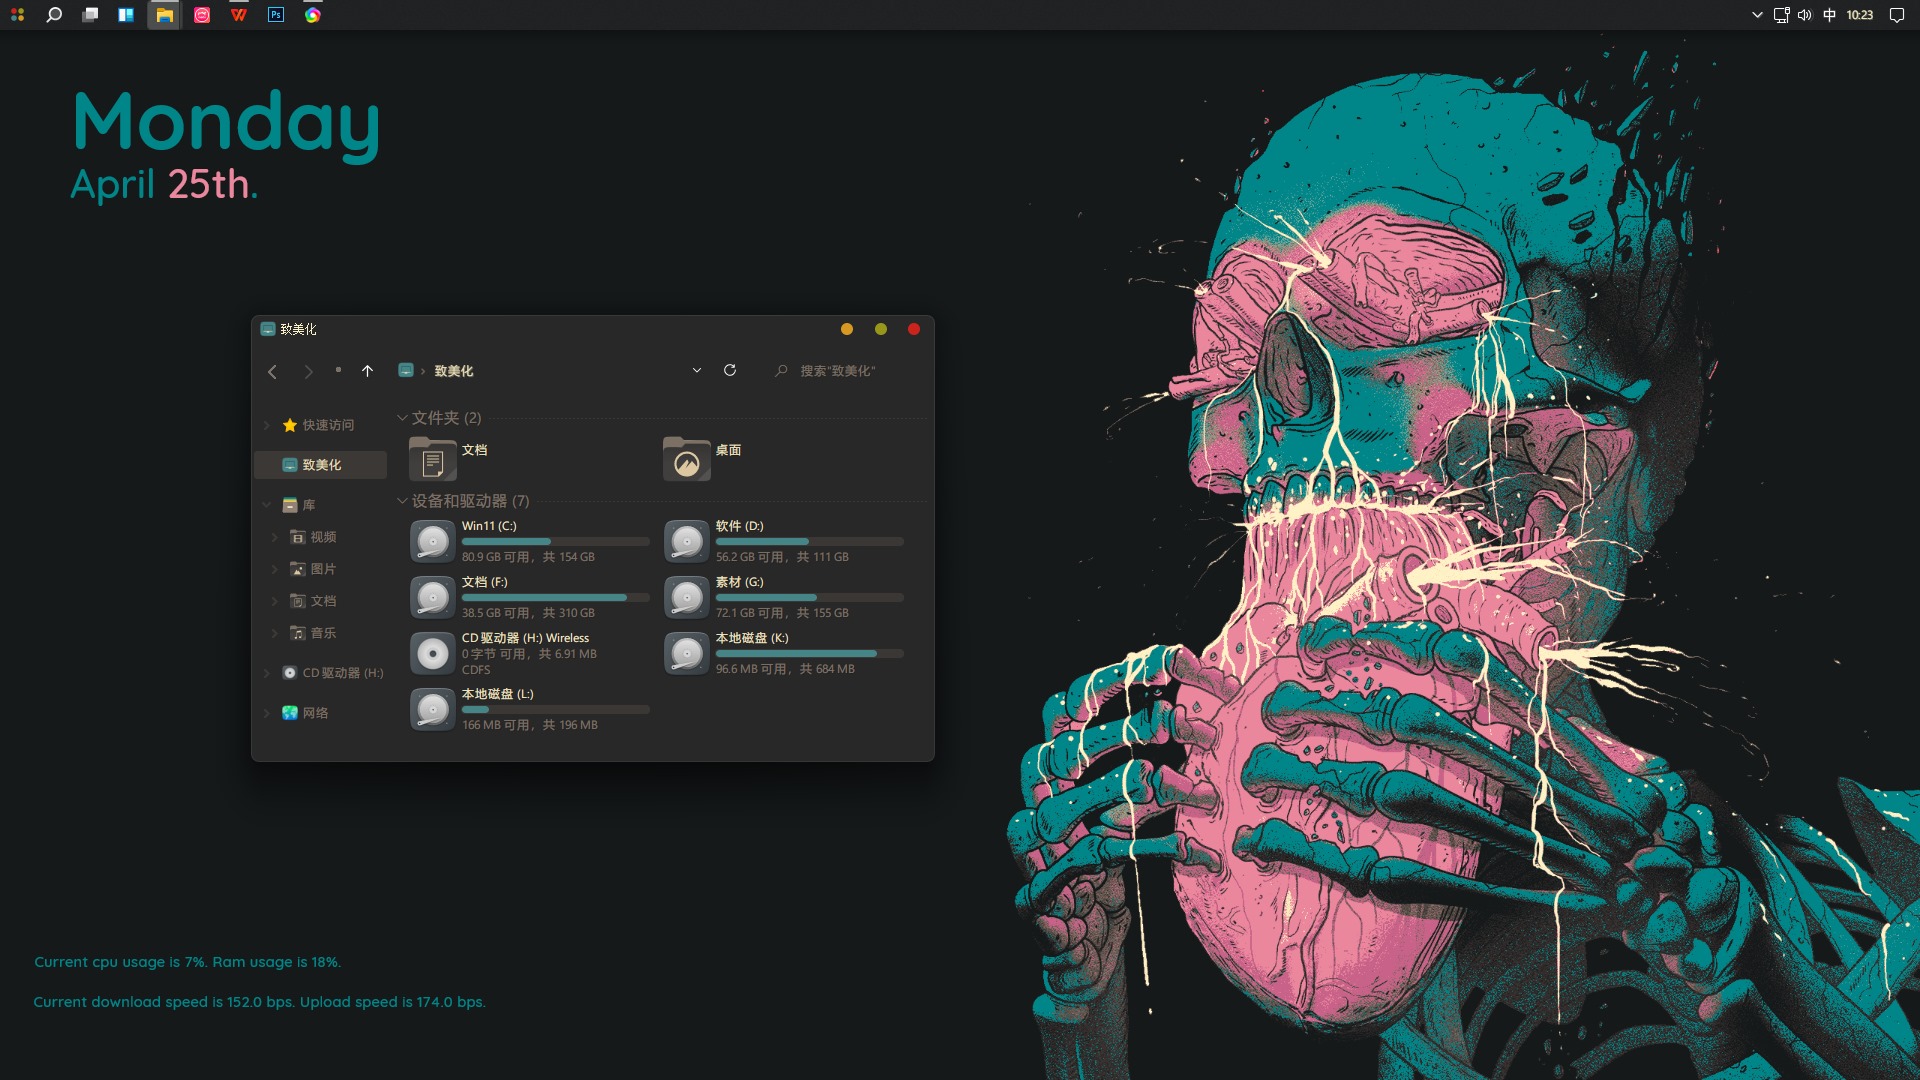
Task: Open the WPS Office taskbar icon
Action: tap(239, 15)
